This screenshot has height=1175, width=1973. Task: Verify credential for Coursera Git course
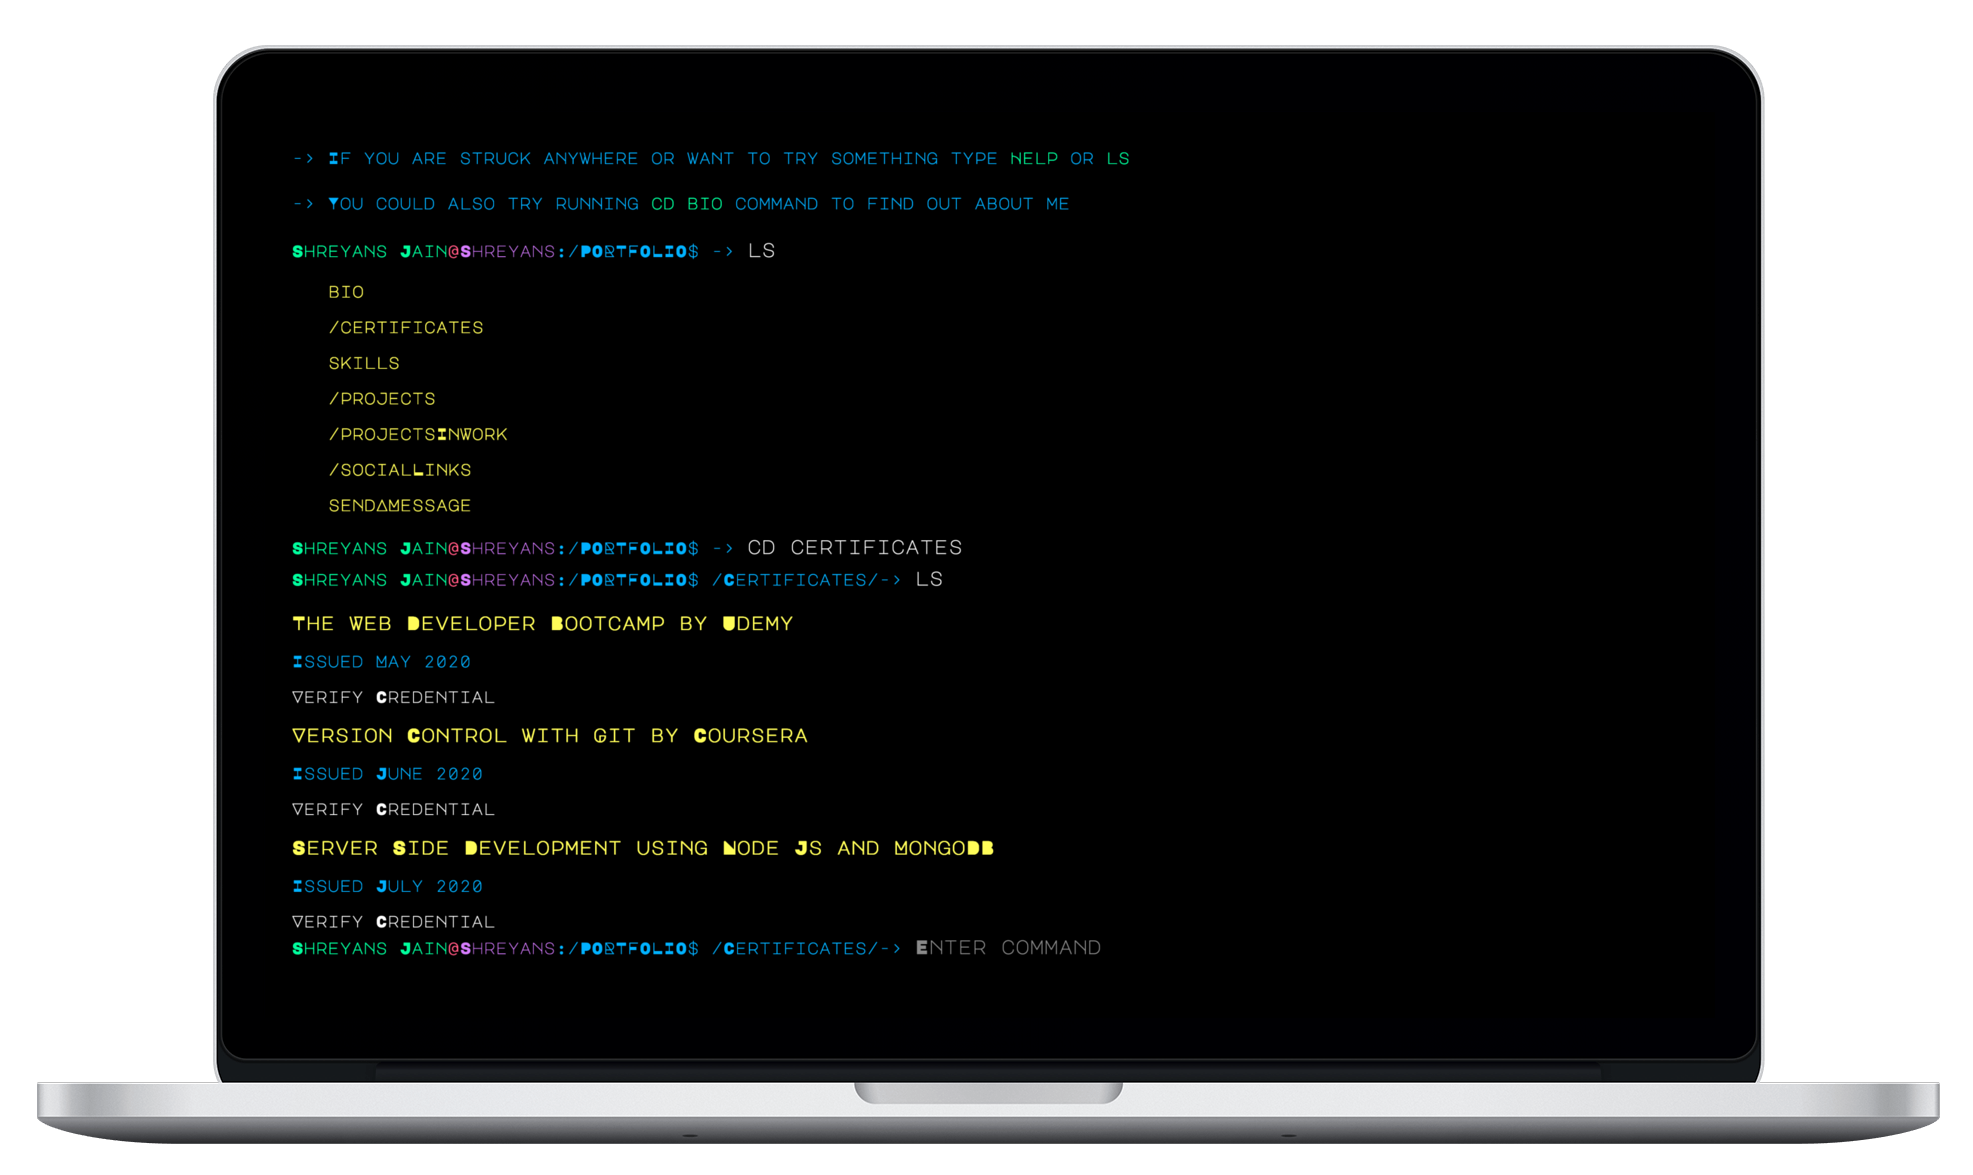[393, 809]
